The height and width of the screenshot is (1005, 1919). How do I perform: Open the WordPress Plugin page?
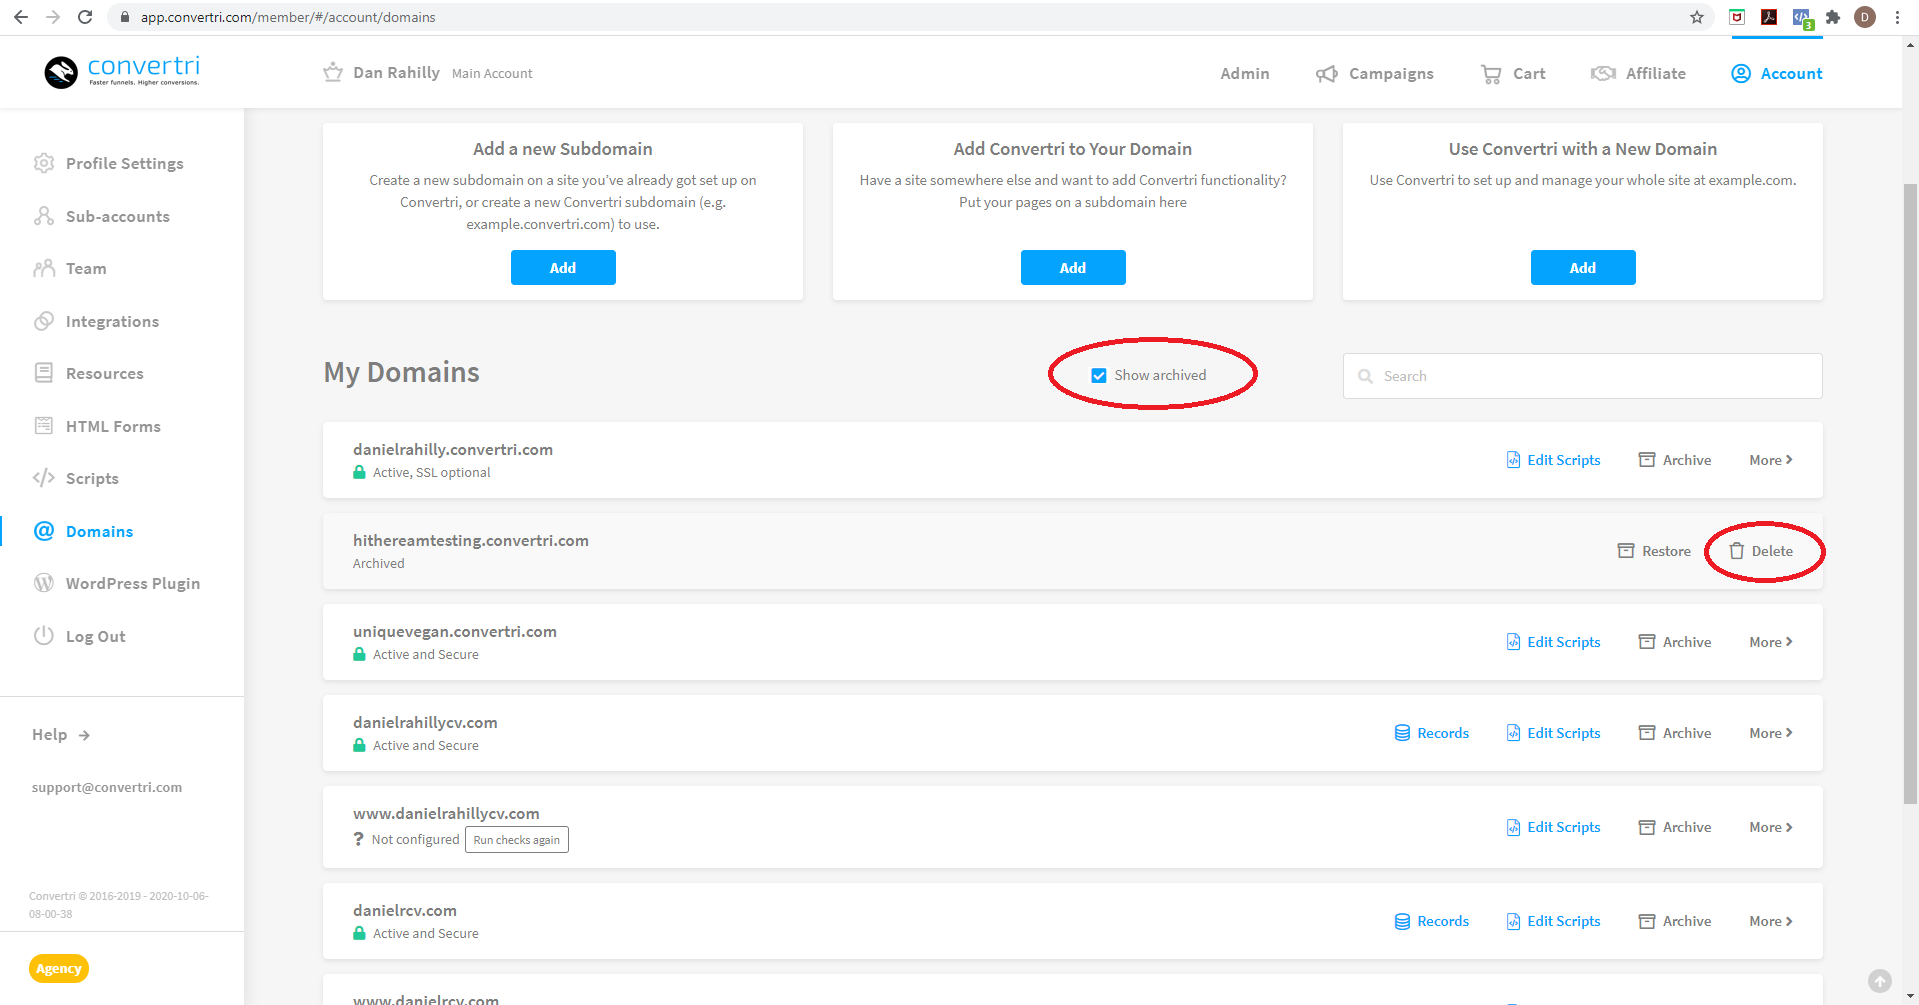click(x=132, y=583)
